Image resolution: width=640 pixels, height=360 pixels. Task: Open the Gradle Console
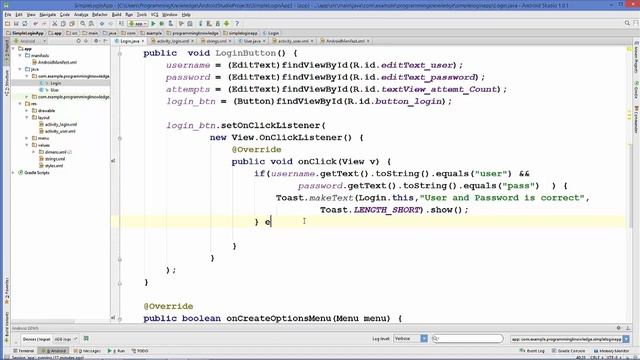point(569,351)
